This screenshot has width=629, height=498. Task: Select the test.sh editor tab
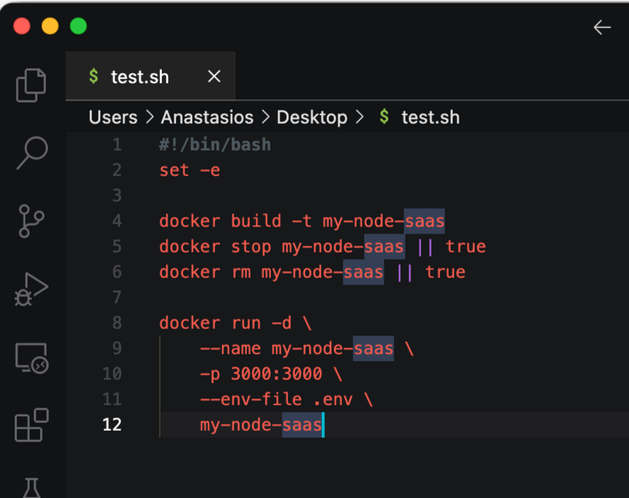click(x=139, y=77)
